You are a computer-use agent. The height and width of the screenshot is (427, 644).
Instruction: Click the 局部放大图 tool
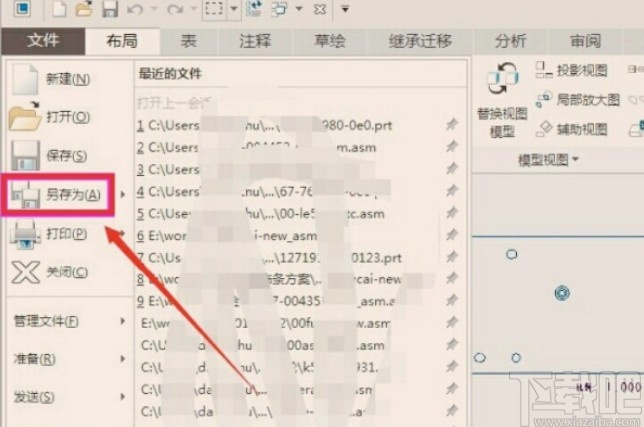coord(577,100)
